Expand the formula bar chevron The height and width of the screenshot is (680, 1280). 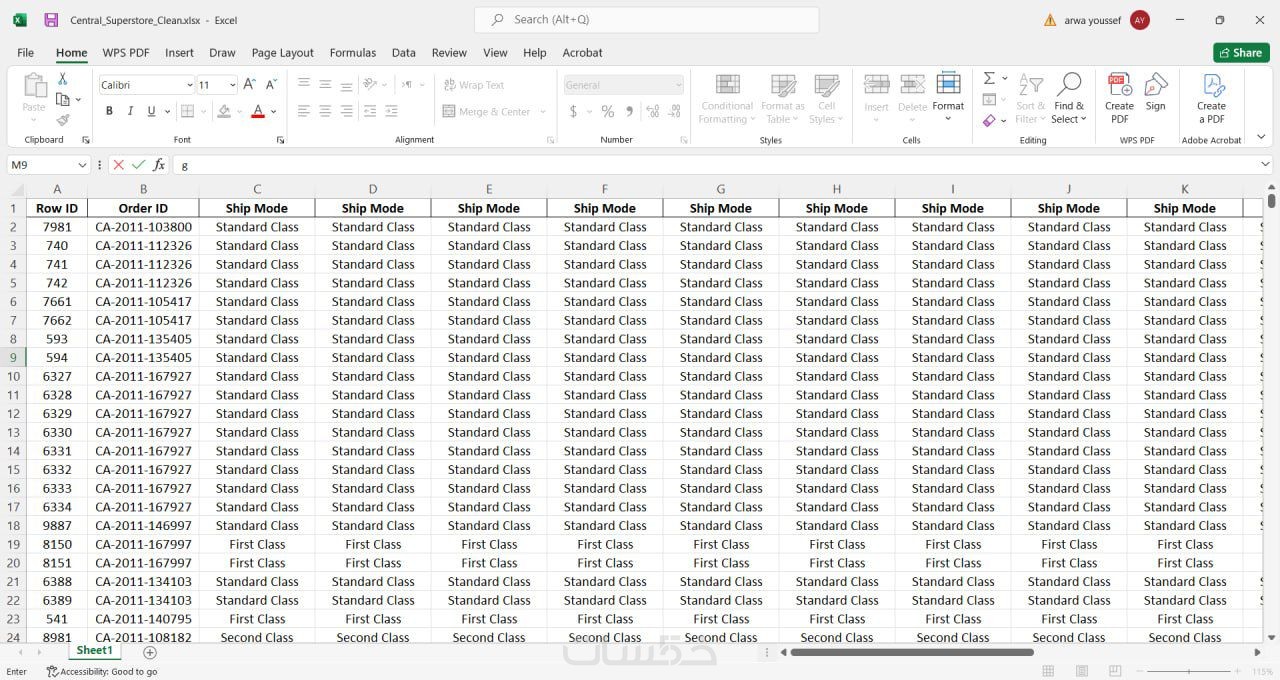[1265, 165]
